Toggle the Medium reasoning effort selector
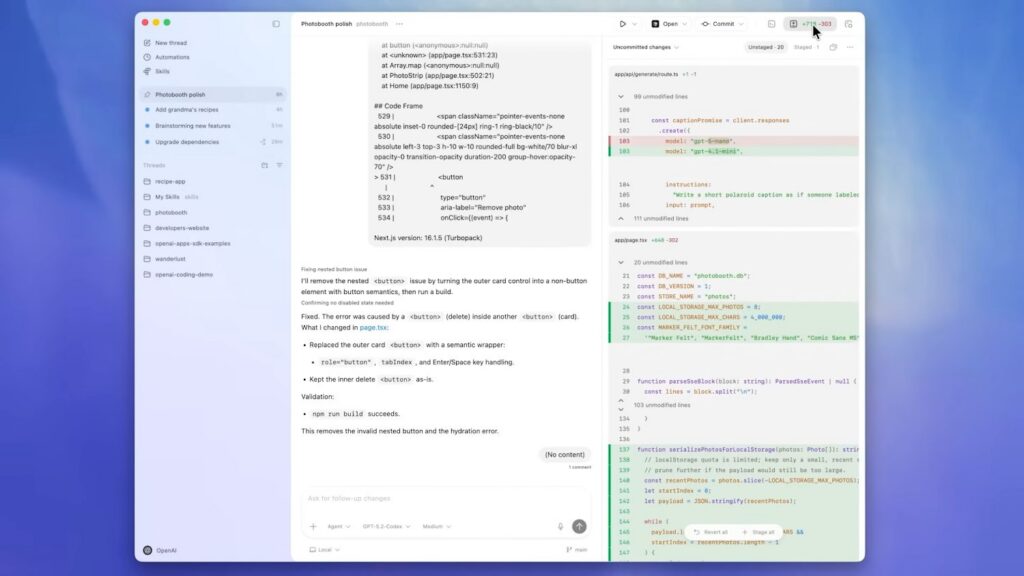Screen dimensions: 1024x576 pyautogui.click(x=436, y=525)
